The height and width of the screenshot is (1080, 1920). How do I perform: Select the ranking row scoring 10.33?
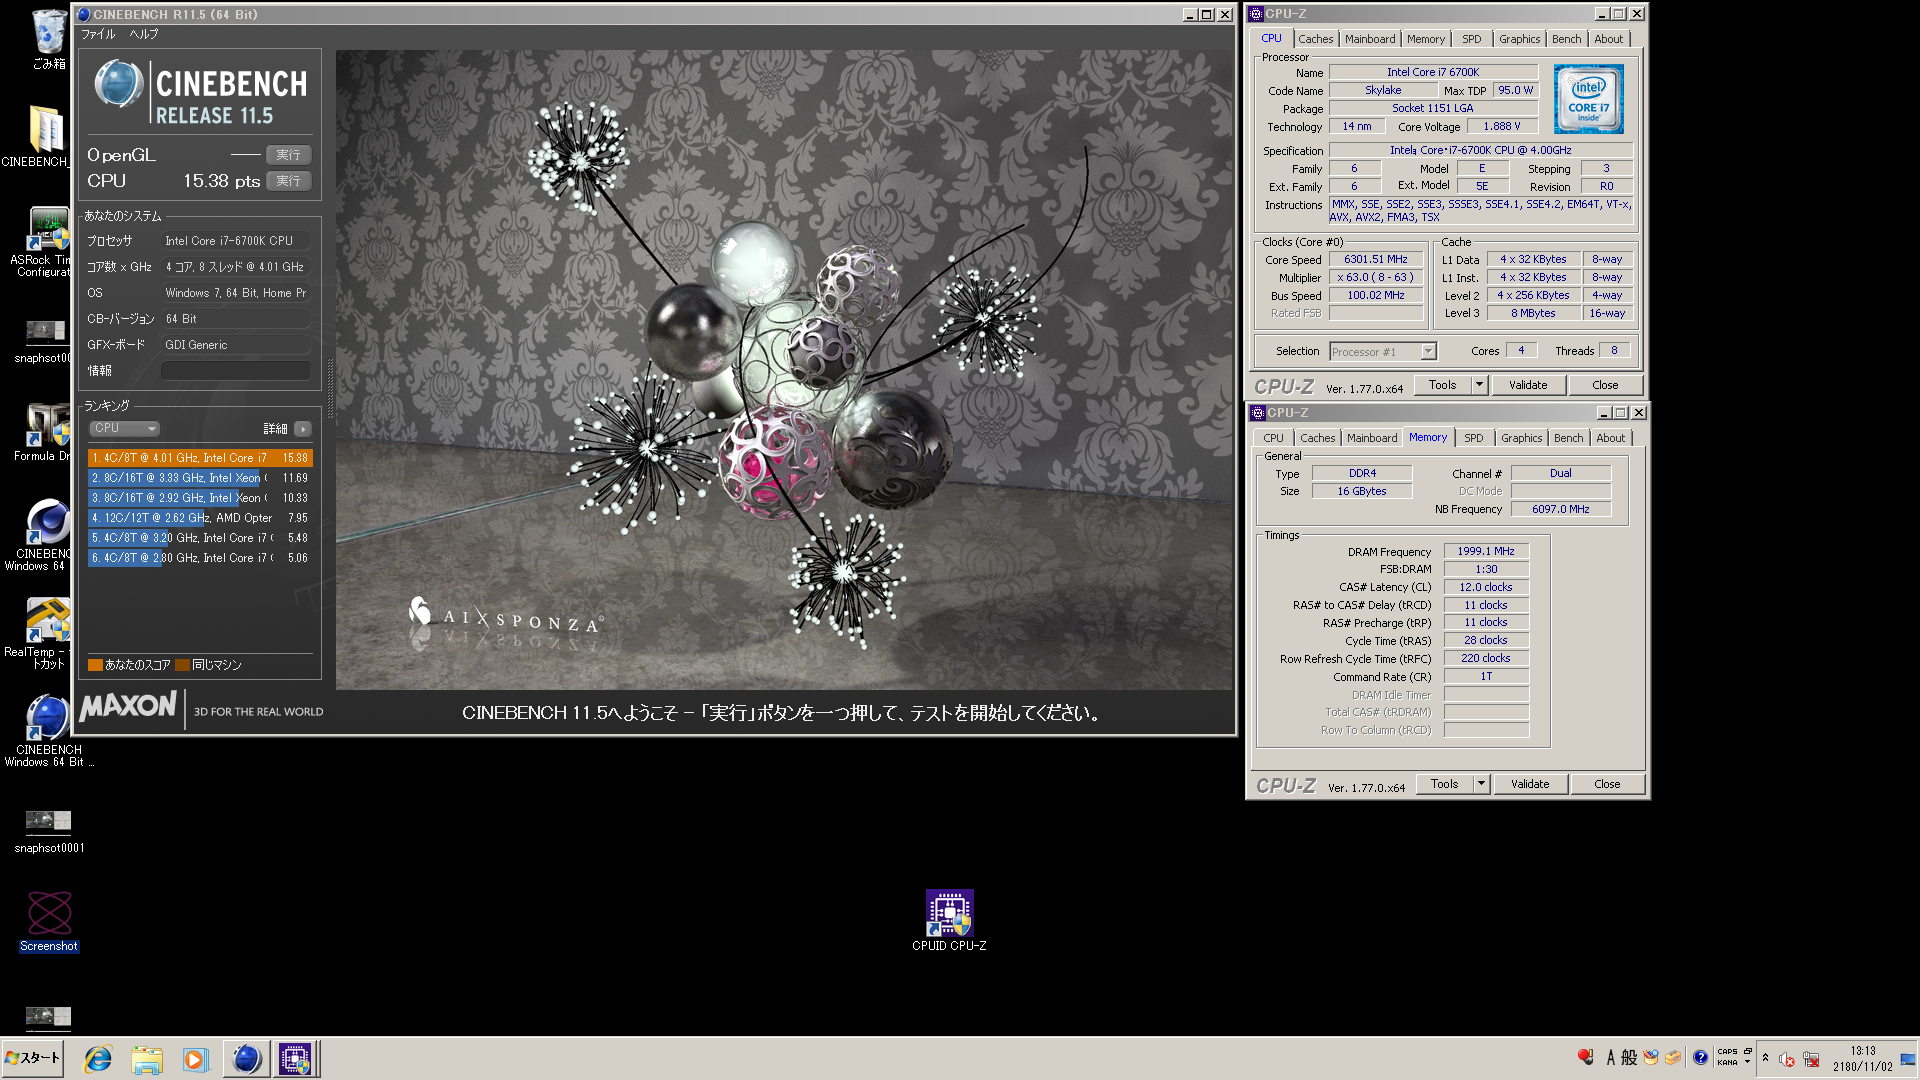click(x=200, y=498)
